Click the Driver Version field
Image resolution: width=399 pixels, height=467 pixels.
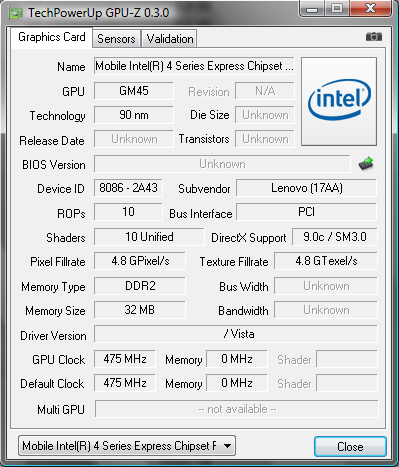pos(236,334)
